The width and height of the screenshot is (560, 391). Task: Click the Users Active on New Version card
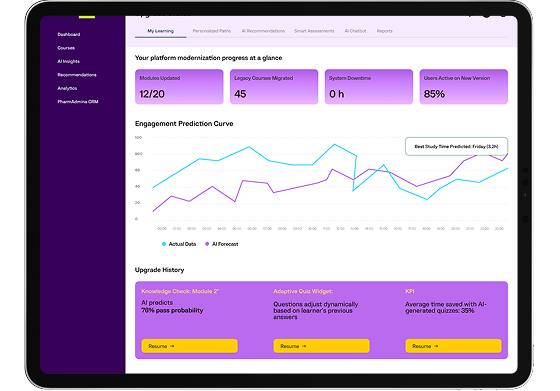[x=464, y=87]
